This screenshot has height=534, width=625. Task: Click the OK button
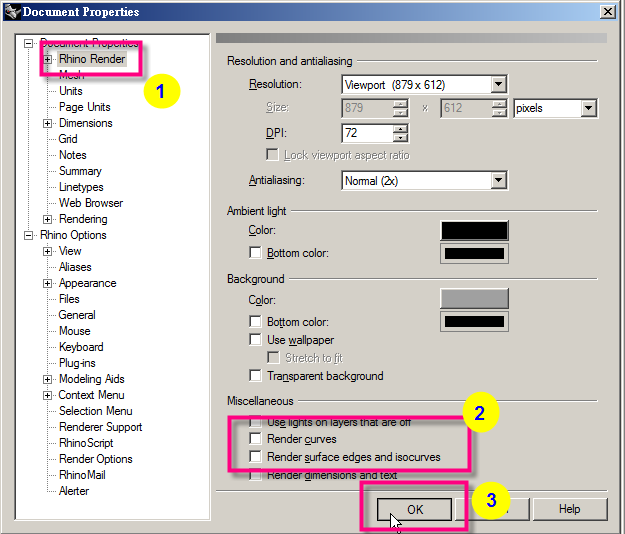pos(414,509)
